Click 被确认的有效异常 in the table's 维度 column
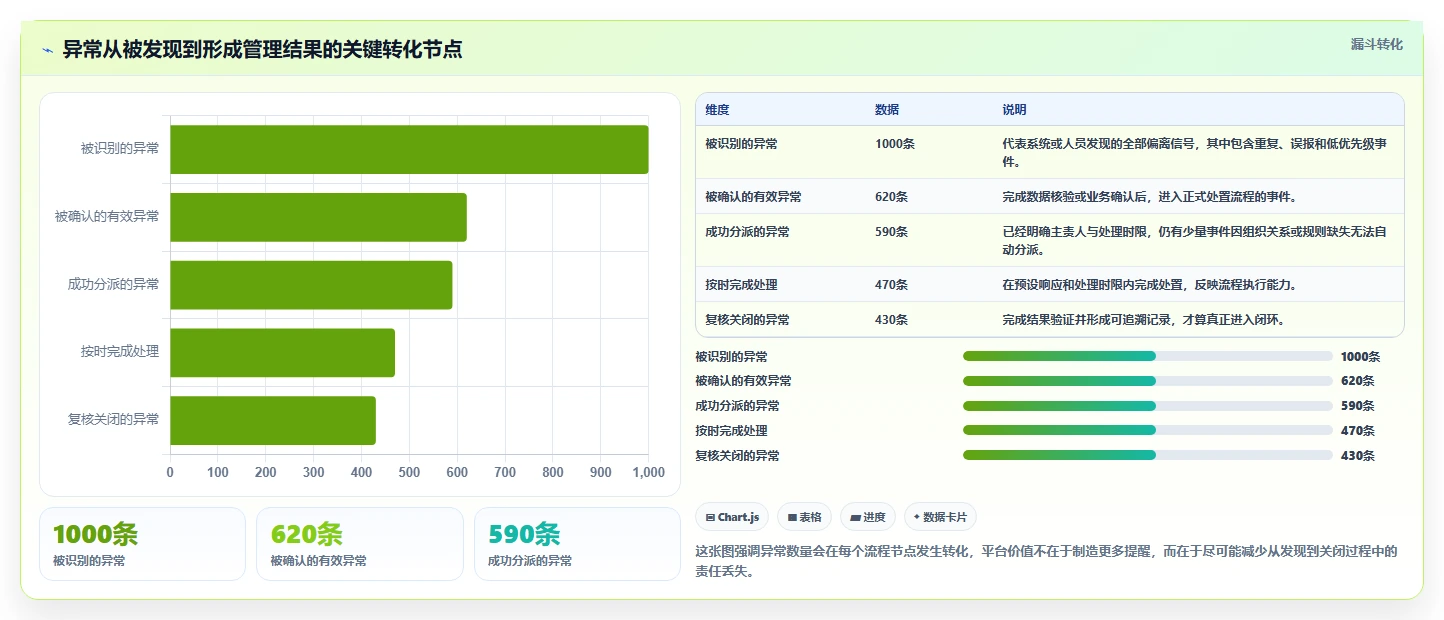This screenshot has width=1444, height=620. coord(753,197)
